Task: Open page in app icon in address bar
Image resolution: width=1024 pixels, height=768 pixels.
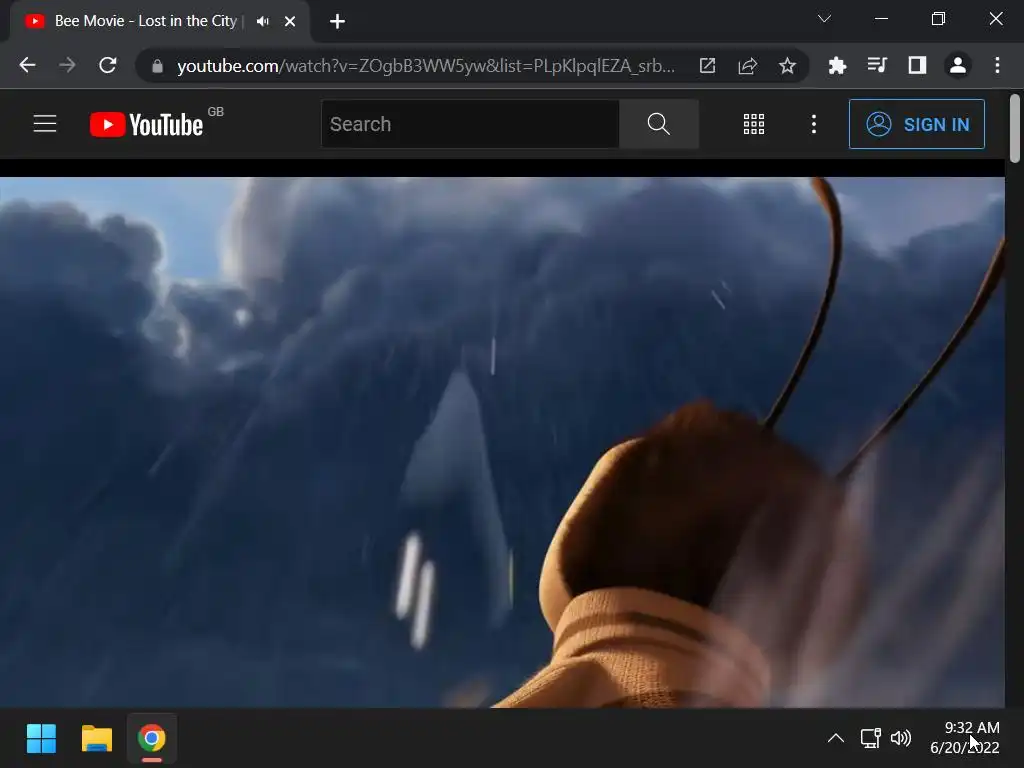Action: pos(707,65)
